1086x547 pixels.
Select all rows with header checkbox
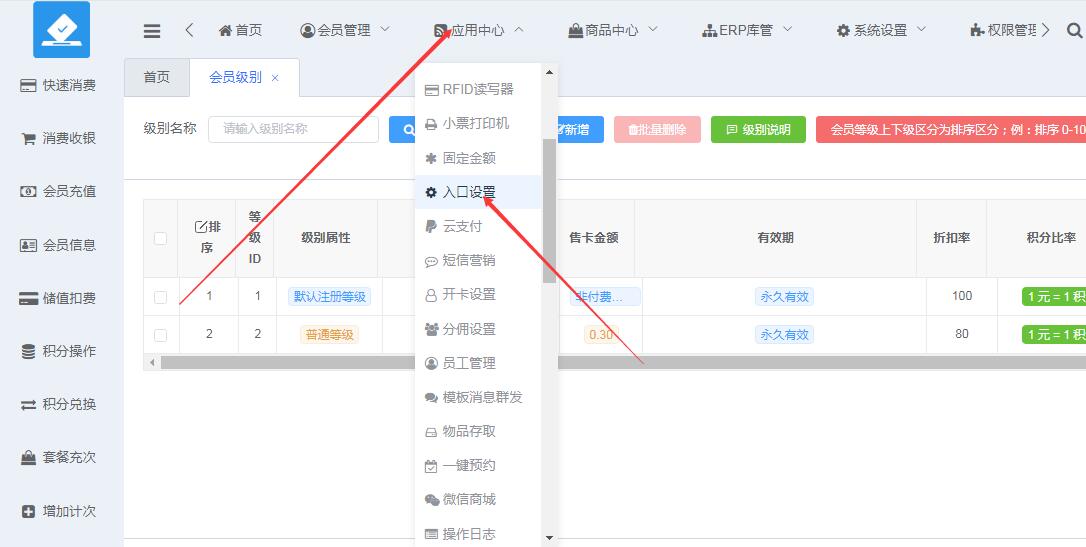[x=161, y=238]
